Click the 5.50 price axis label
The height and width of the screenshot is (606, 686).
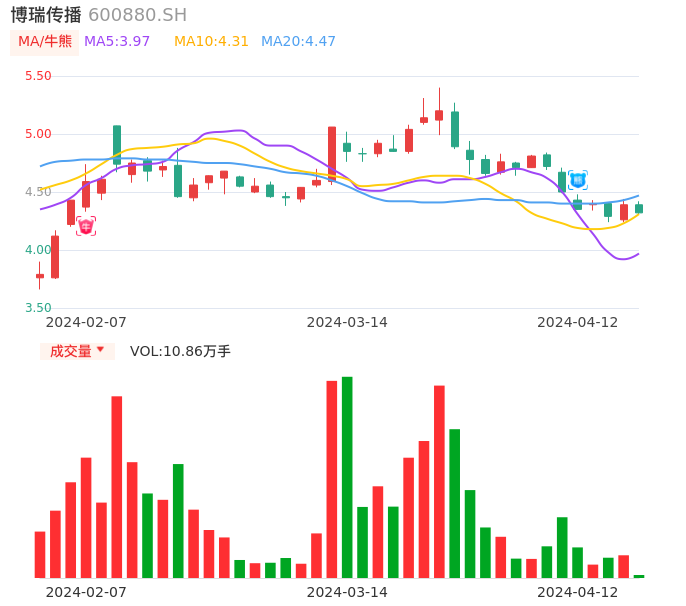(x=38, y=76)
